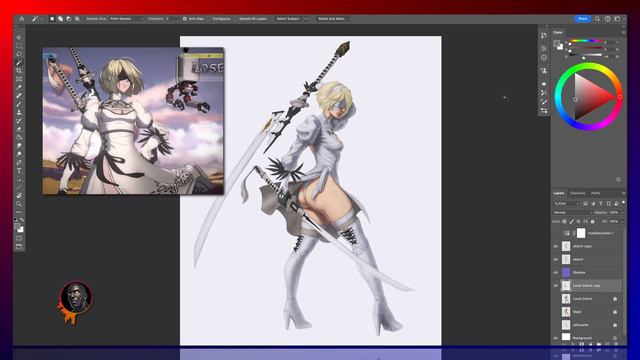This screenshot has height=360, width=640.
Task: Select the Gradient tool
Action: pos(19,138)
